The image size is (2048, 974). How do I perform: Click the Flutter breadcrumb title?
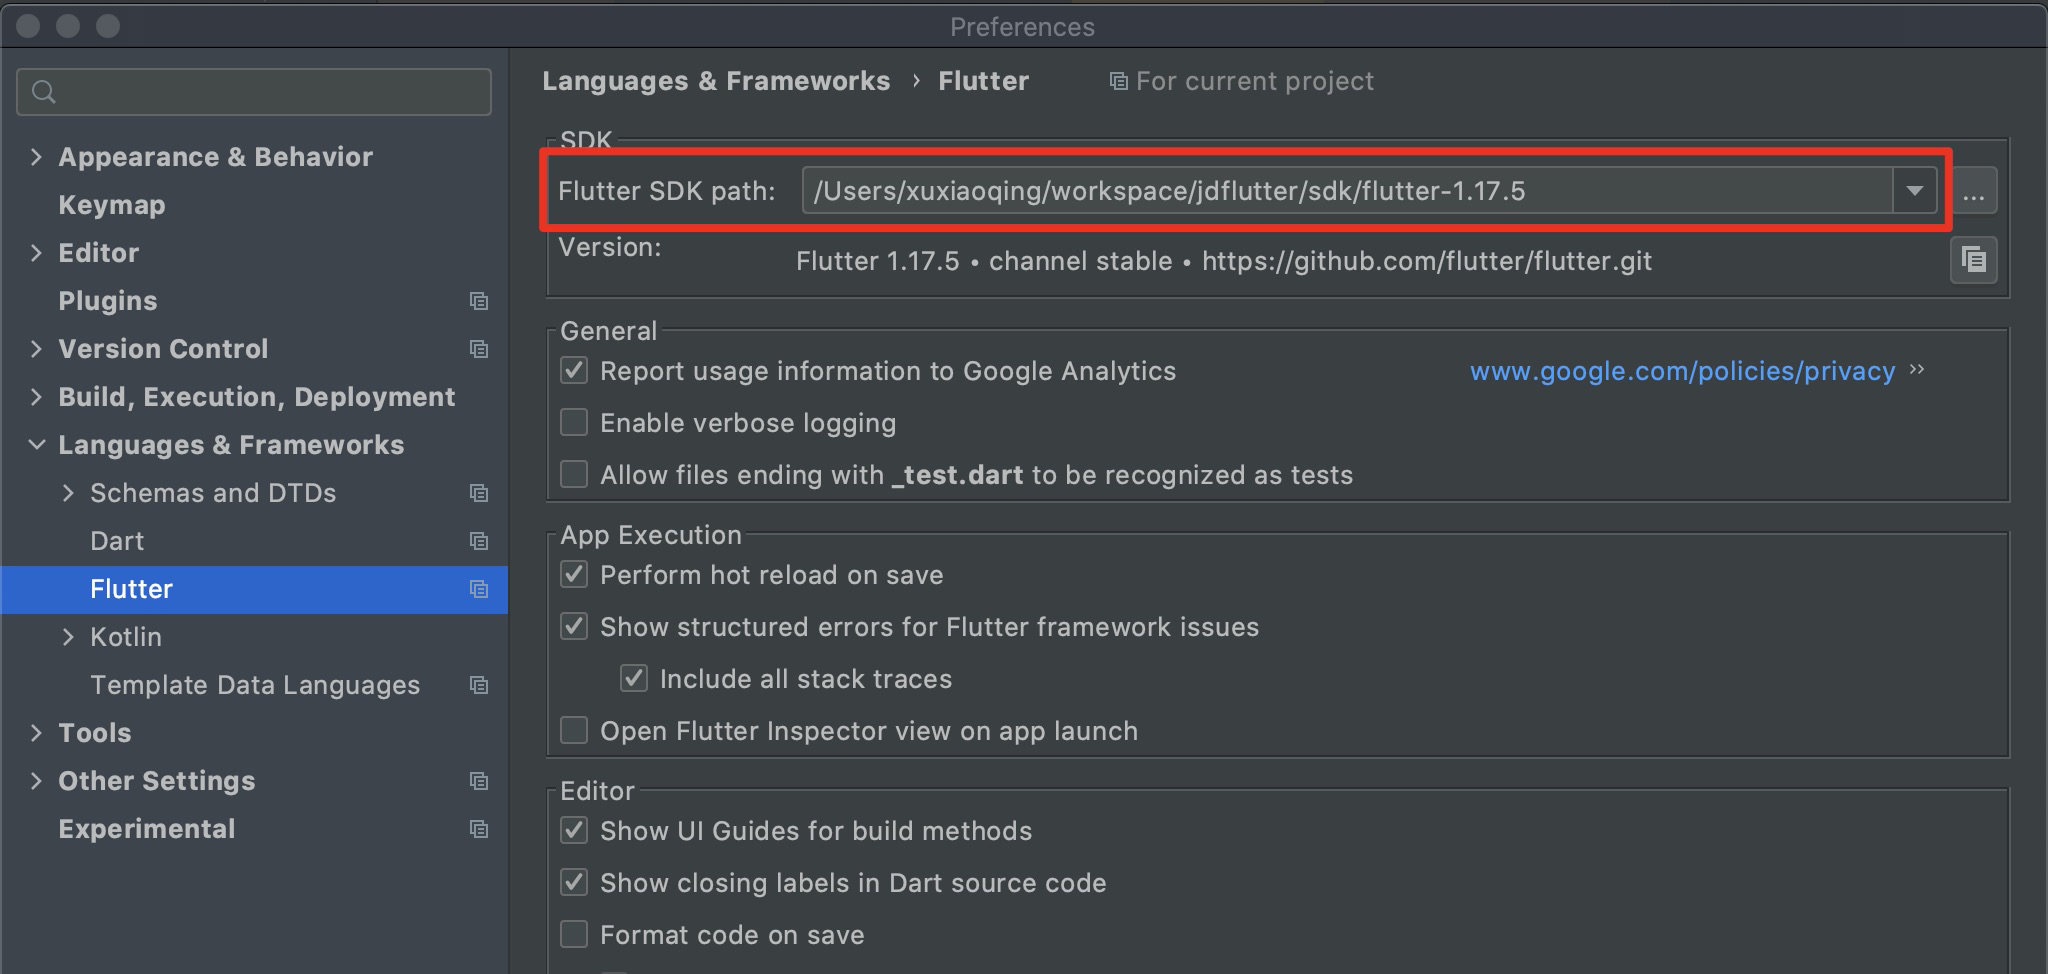tap(983, 81)
